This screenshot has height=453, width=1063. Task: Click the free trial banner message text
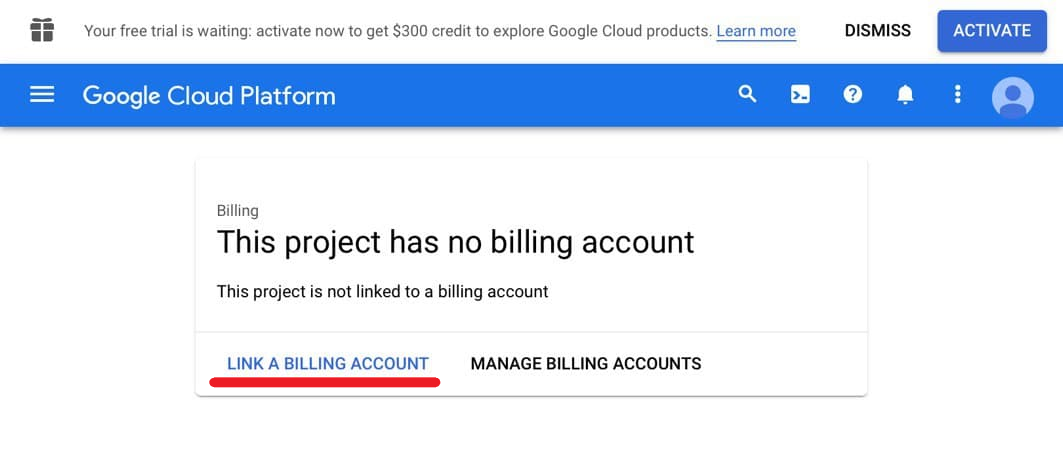pyautogui.click(x=397, y=31)
